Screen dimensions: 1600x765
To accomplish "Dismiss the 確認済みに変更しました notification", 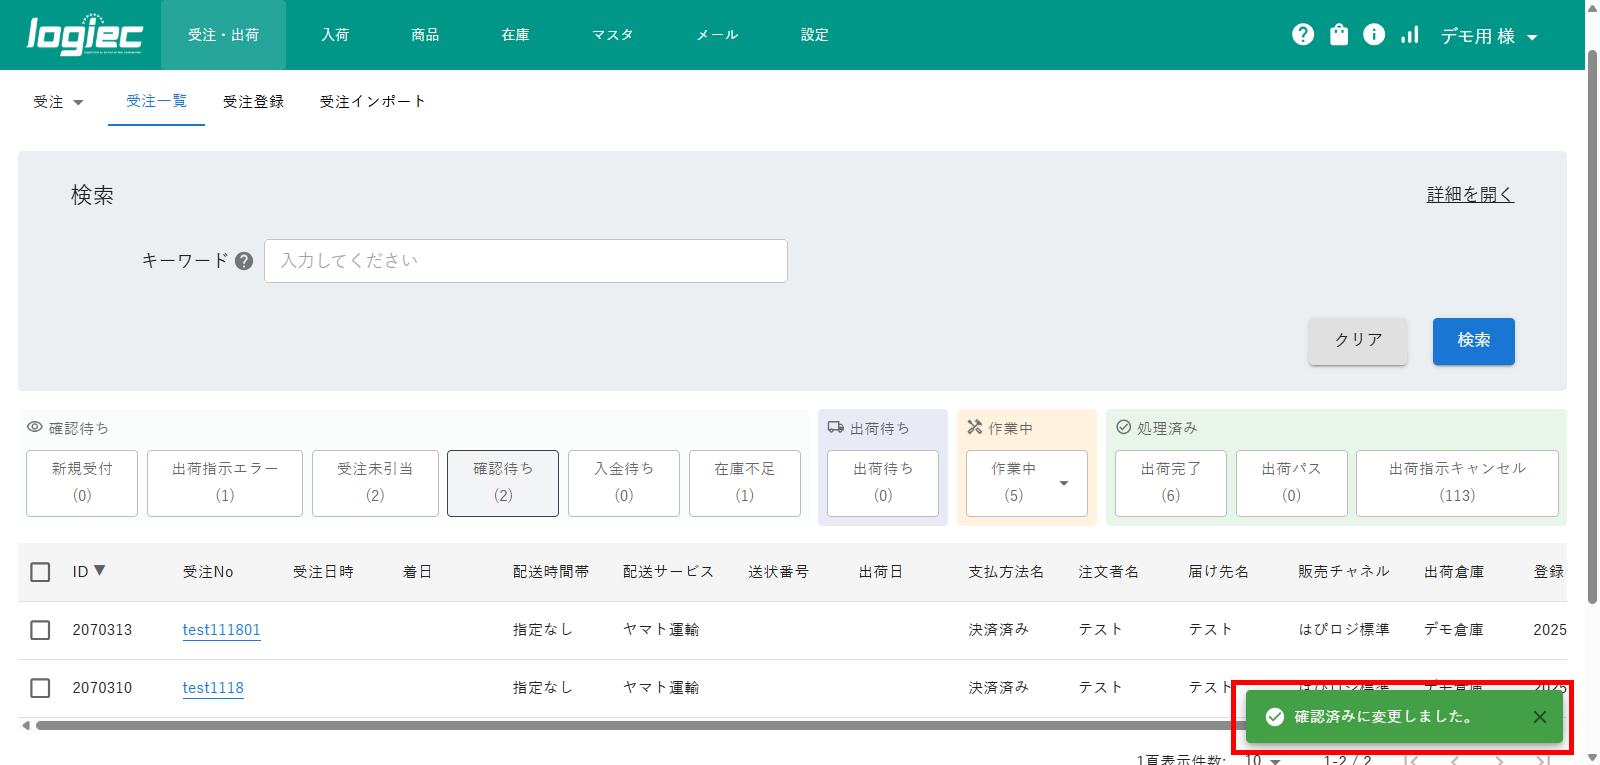I will coord(1539,717).
